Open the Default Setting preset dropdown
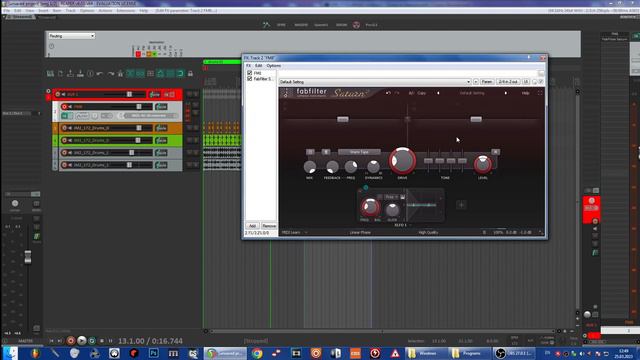The width and height of the screenshot is (640, 360). click(375, 82)
